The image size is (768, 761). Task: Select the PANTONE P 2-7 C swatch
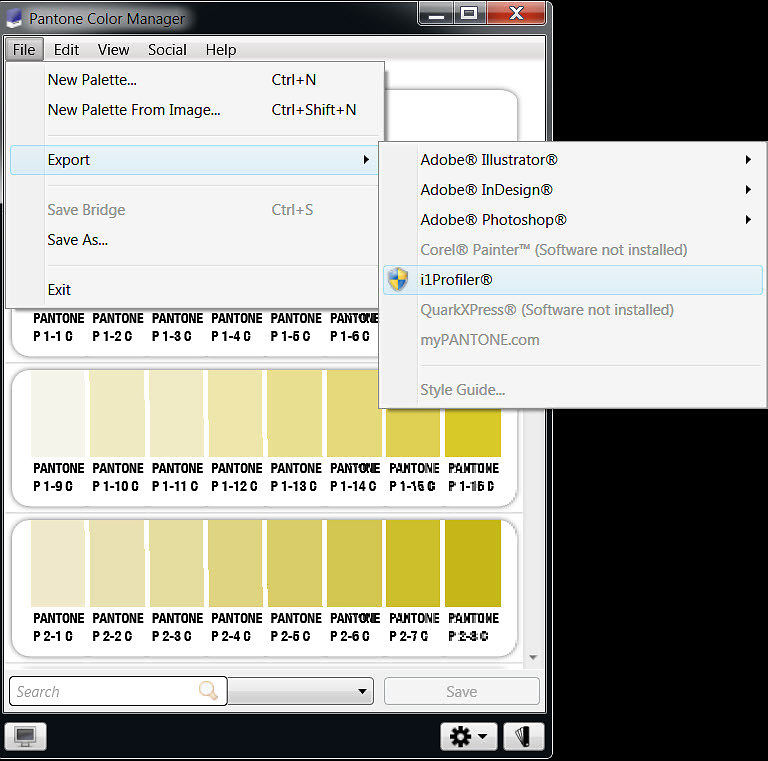point(413,581)
